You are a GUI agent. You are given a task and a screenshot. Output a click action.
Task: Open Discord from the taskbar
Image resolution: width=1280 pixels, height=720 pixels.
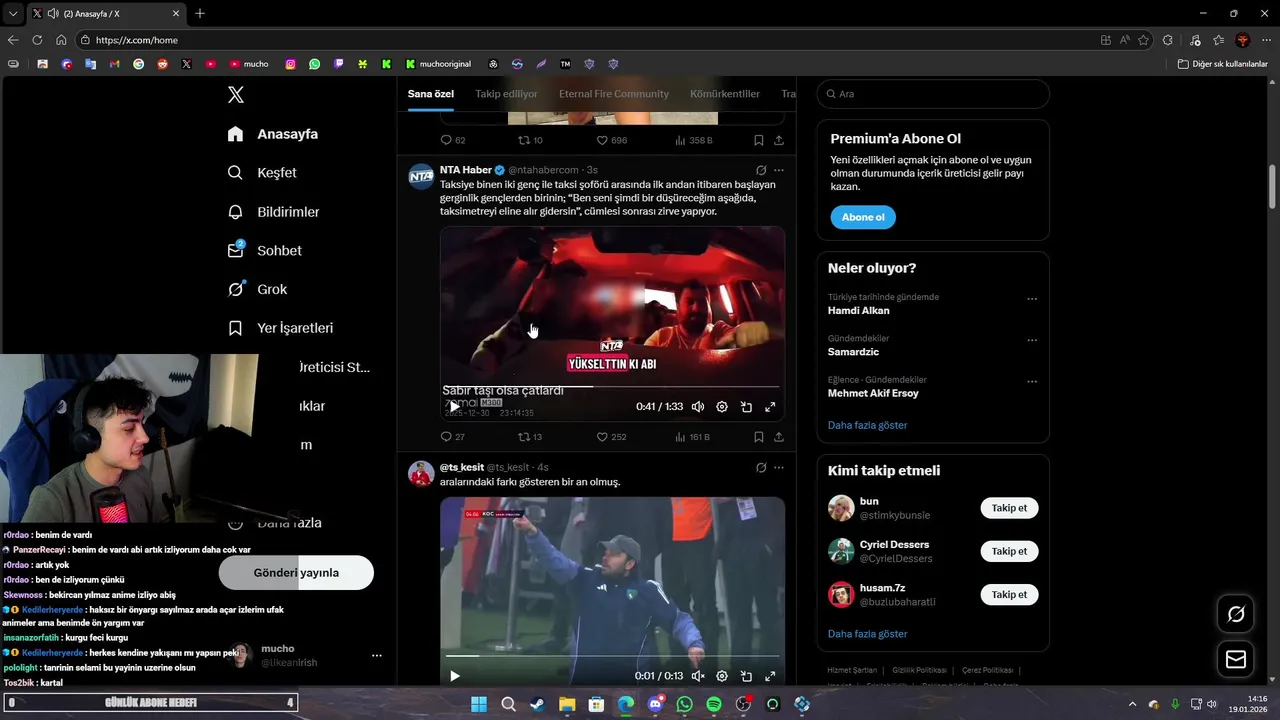(655, 704)
